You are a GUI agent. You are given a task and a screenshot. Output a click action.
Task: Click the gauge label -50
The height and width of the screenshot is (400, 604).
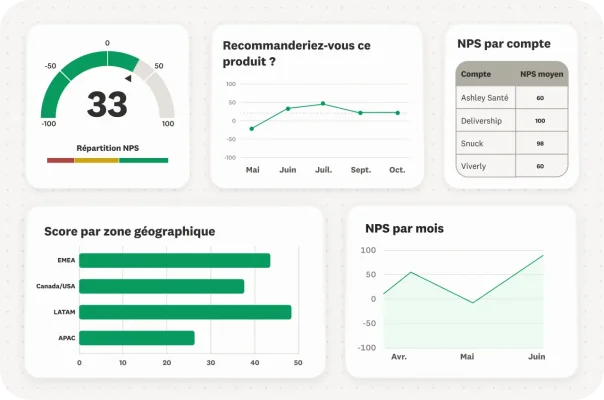coord(50,66)
